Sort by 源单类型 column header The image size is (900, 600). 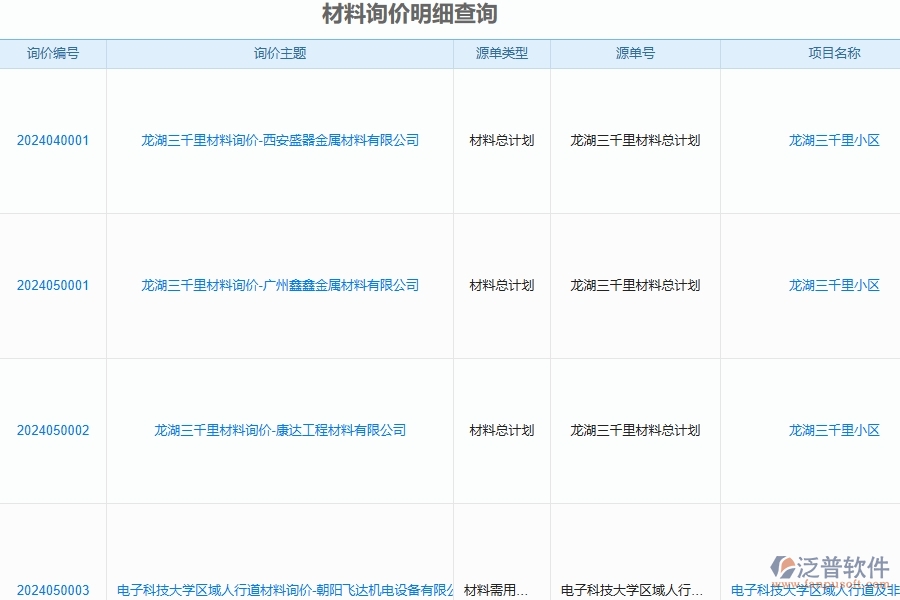coord(502,54)
